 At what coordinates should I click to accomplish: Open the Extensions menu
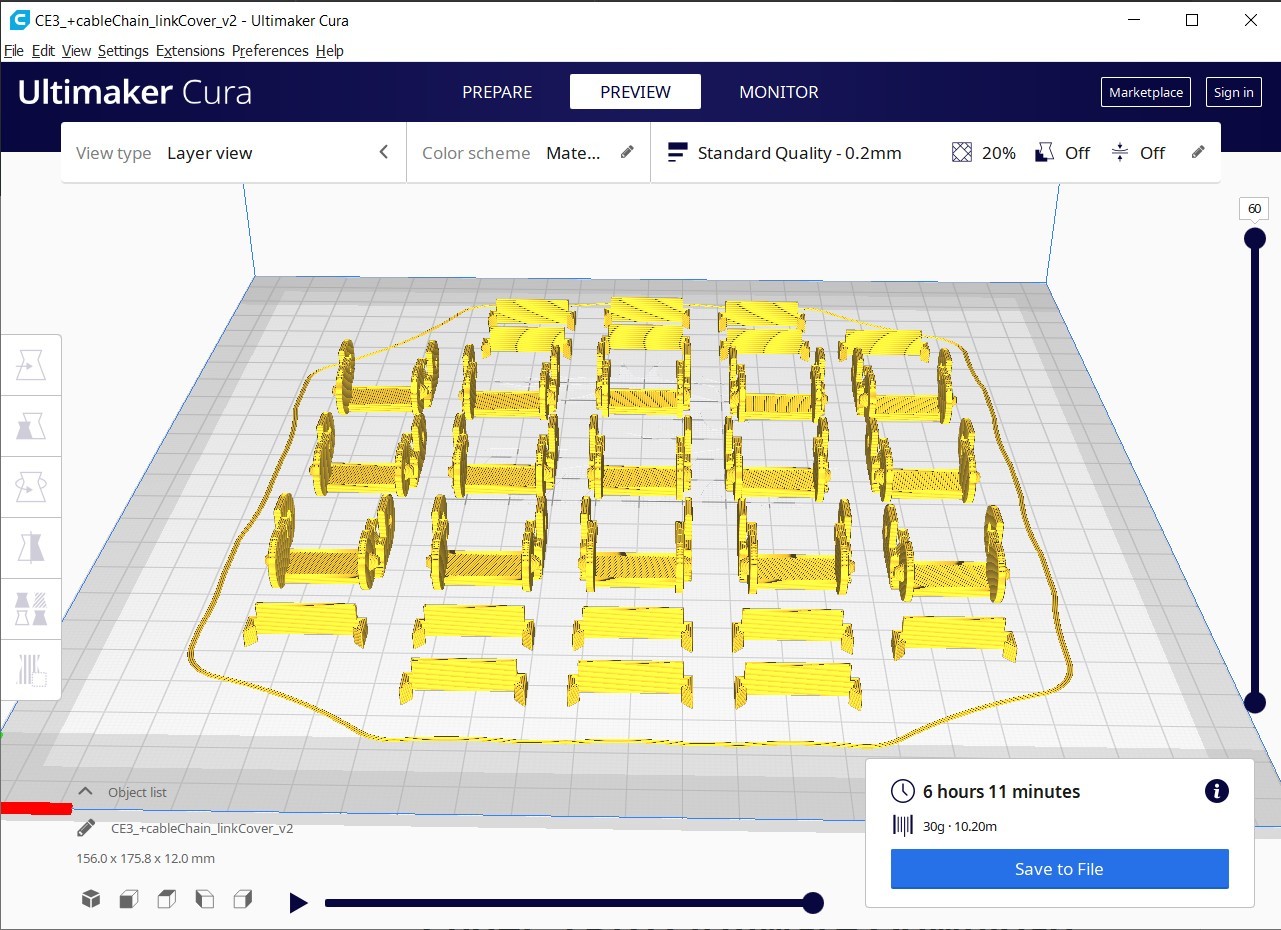click(190, 51)
